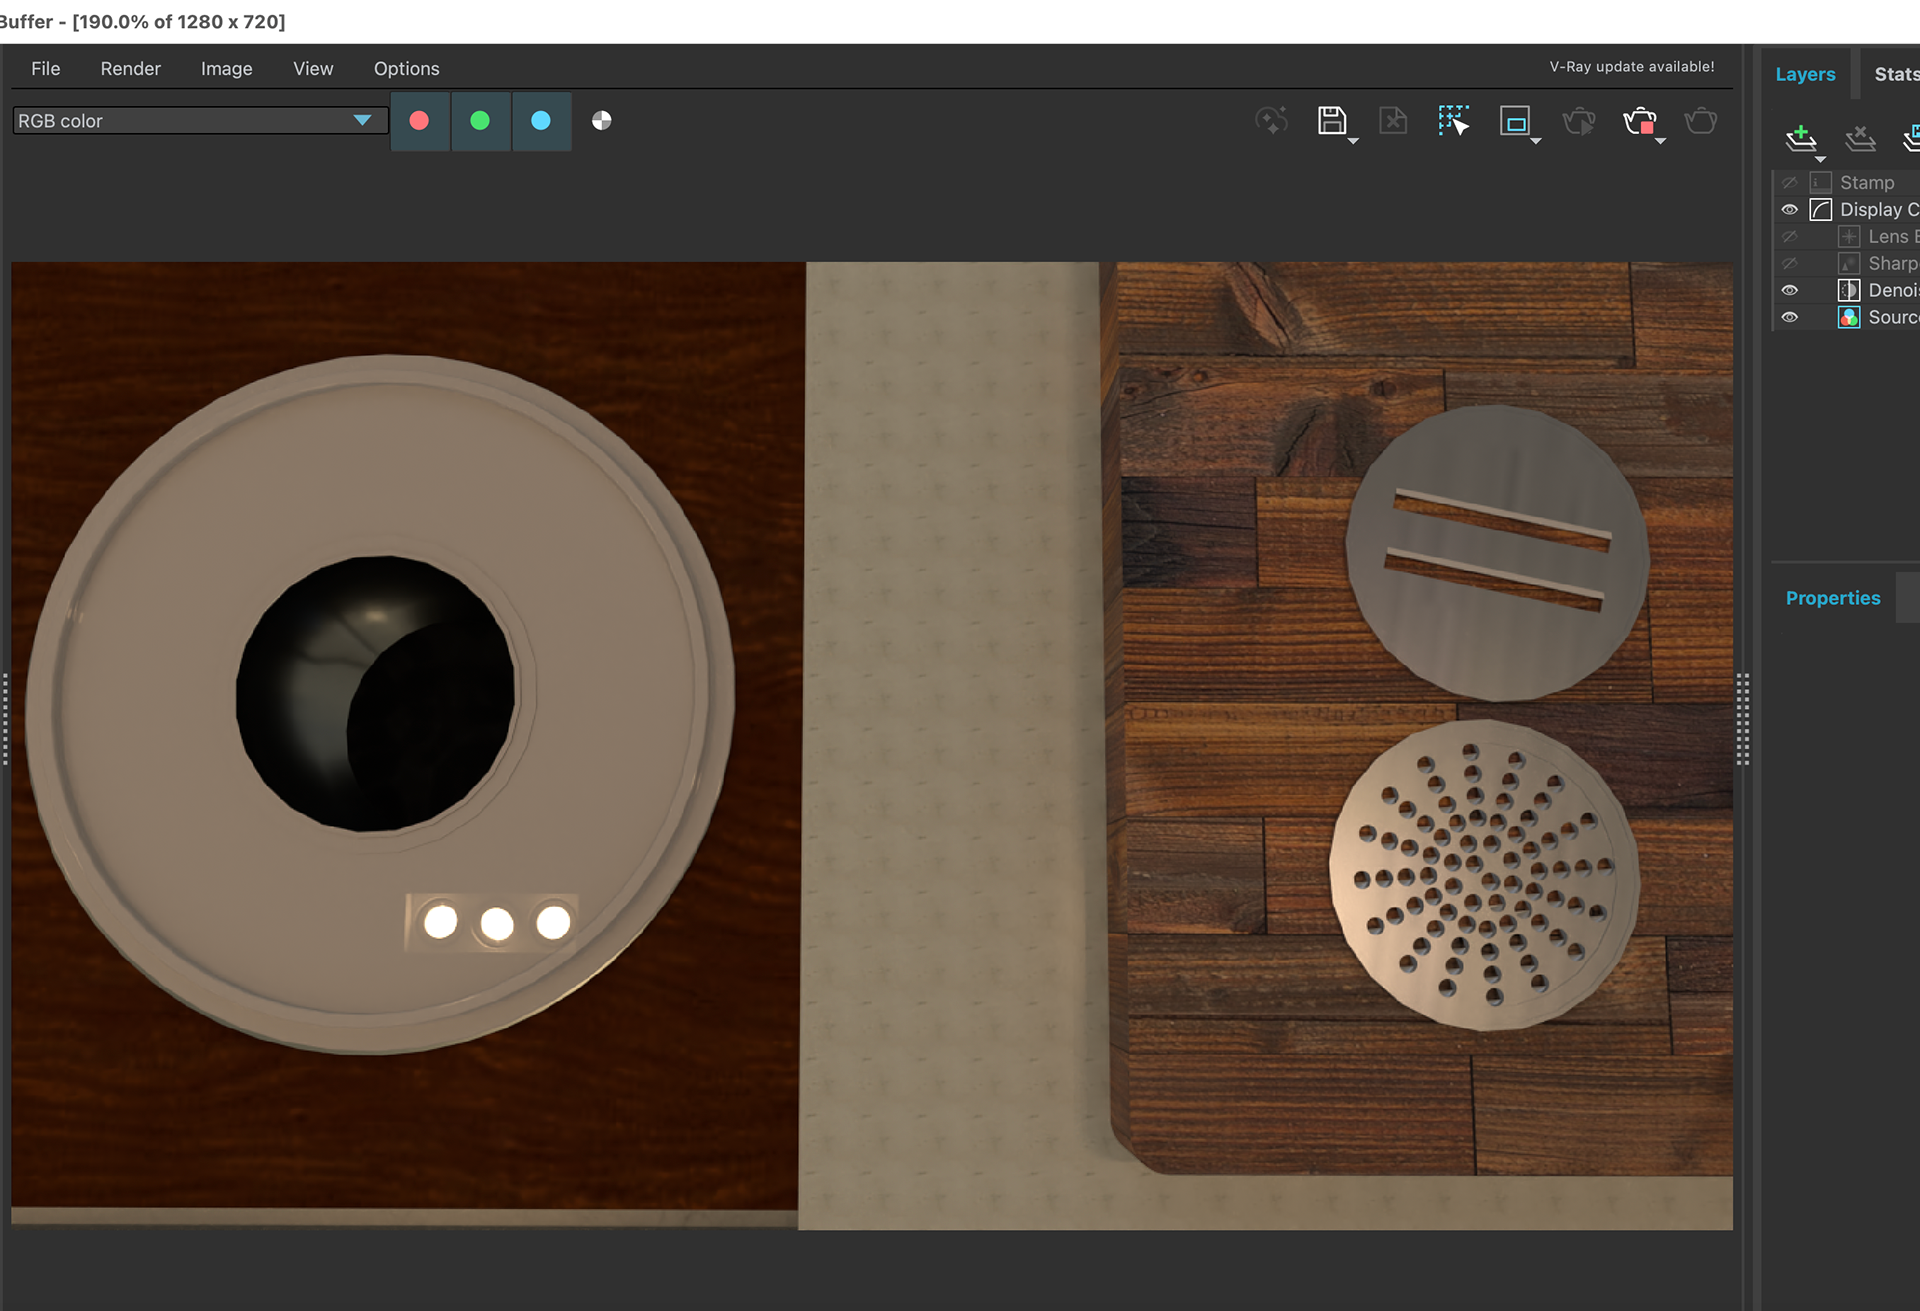
Task: Click the V-Ray update available notice
Action: 1632,66
